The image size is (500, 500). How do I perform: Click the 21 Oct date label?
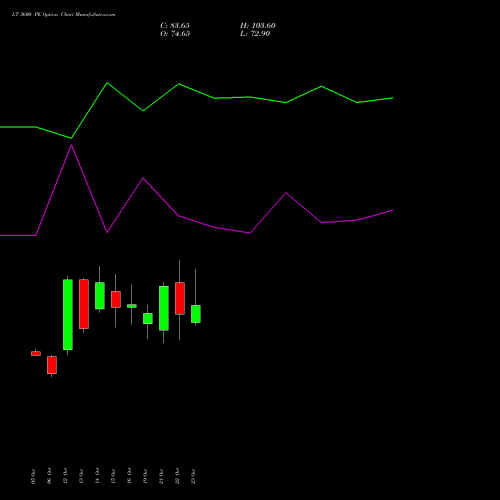(x=161, y=476)
